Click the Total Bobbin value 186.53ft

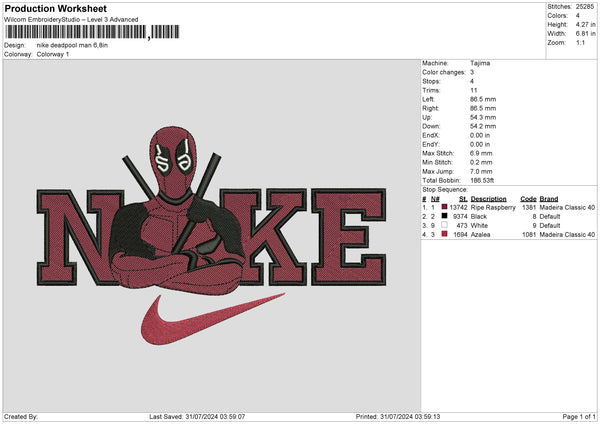(482, 180)
